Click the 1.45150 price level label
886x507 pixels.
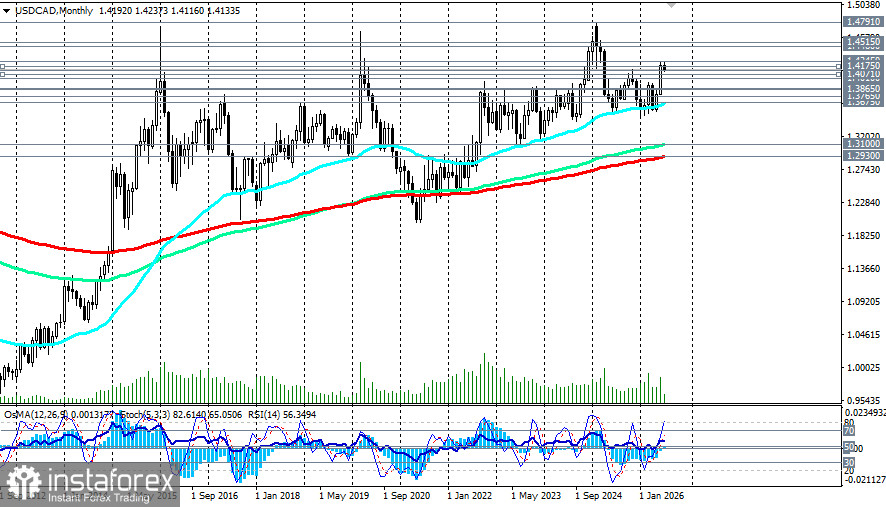click(x=863, y=41)
